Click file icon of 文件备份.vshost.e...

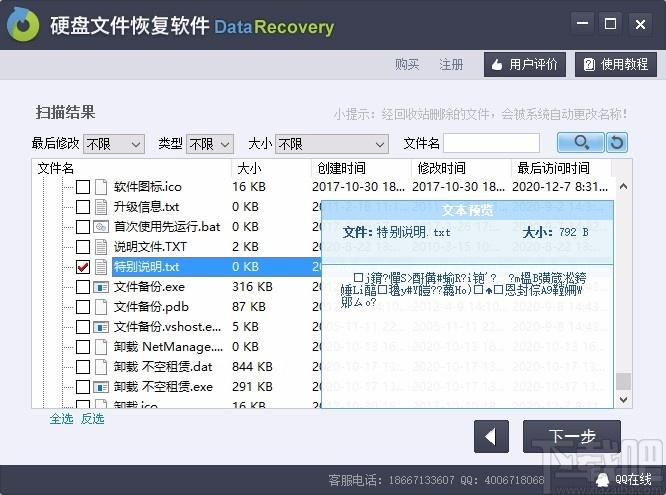101,327
